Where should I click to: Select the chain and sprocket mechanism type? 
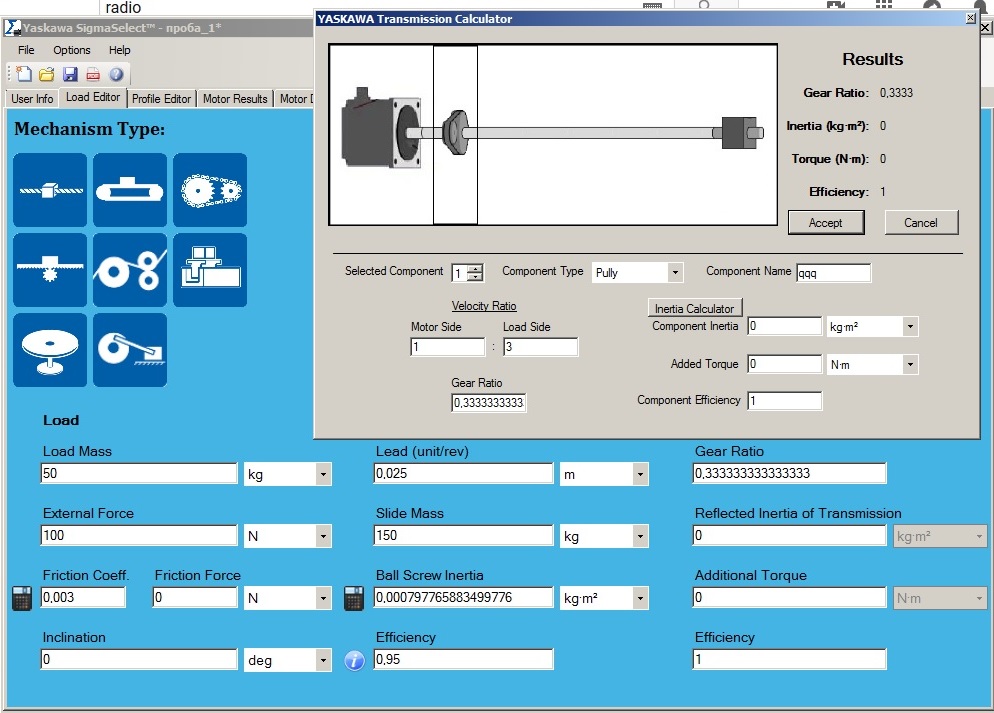[x=210, y=189]
